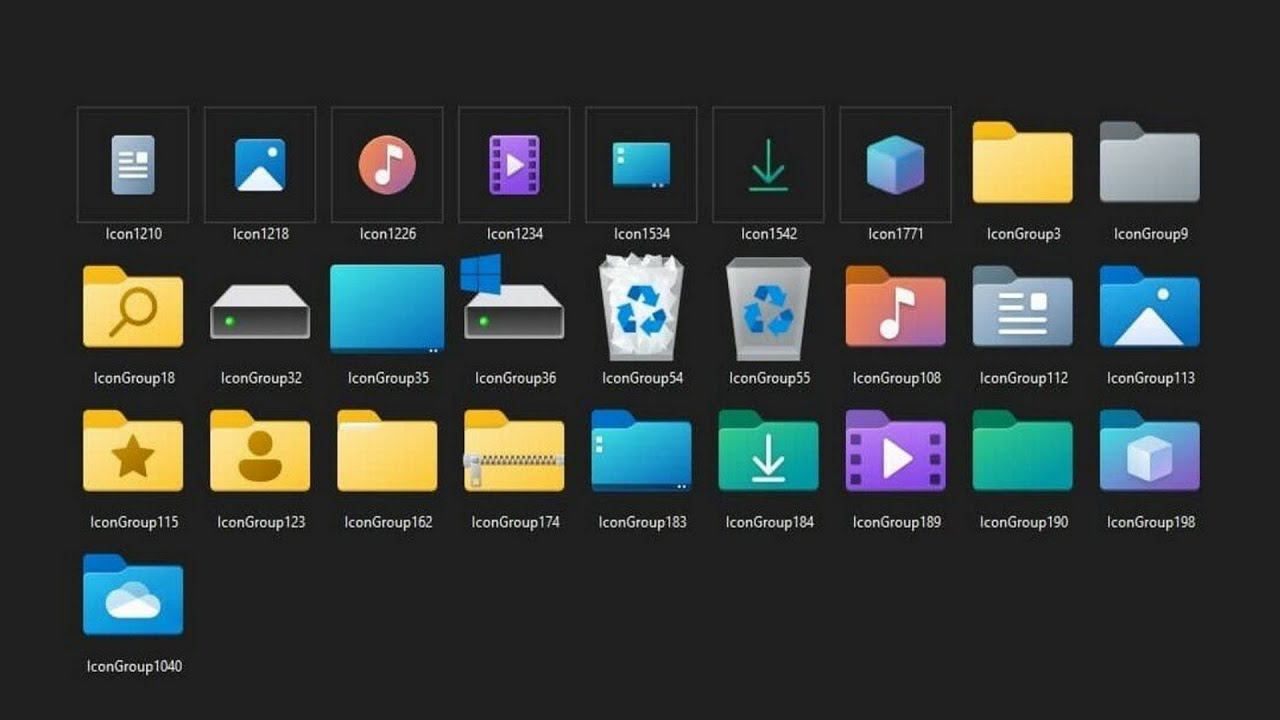Click the 'IconGroup112' label text
Image resolution: width=1280 pixels, height=720 pixels.
(1022, 378)
